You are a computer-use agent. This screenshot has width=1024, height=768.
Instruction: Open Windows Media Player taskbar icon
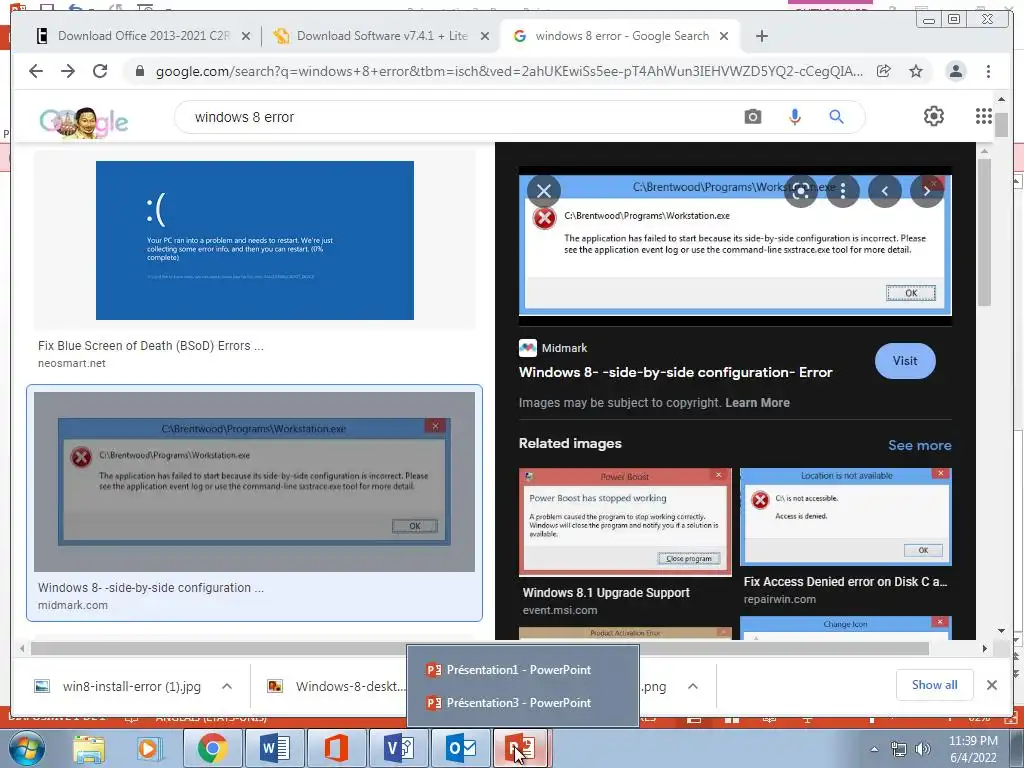[x=149, y=749]
